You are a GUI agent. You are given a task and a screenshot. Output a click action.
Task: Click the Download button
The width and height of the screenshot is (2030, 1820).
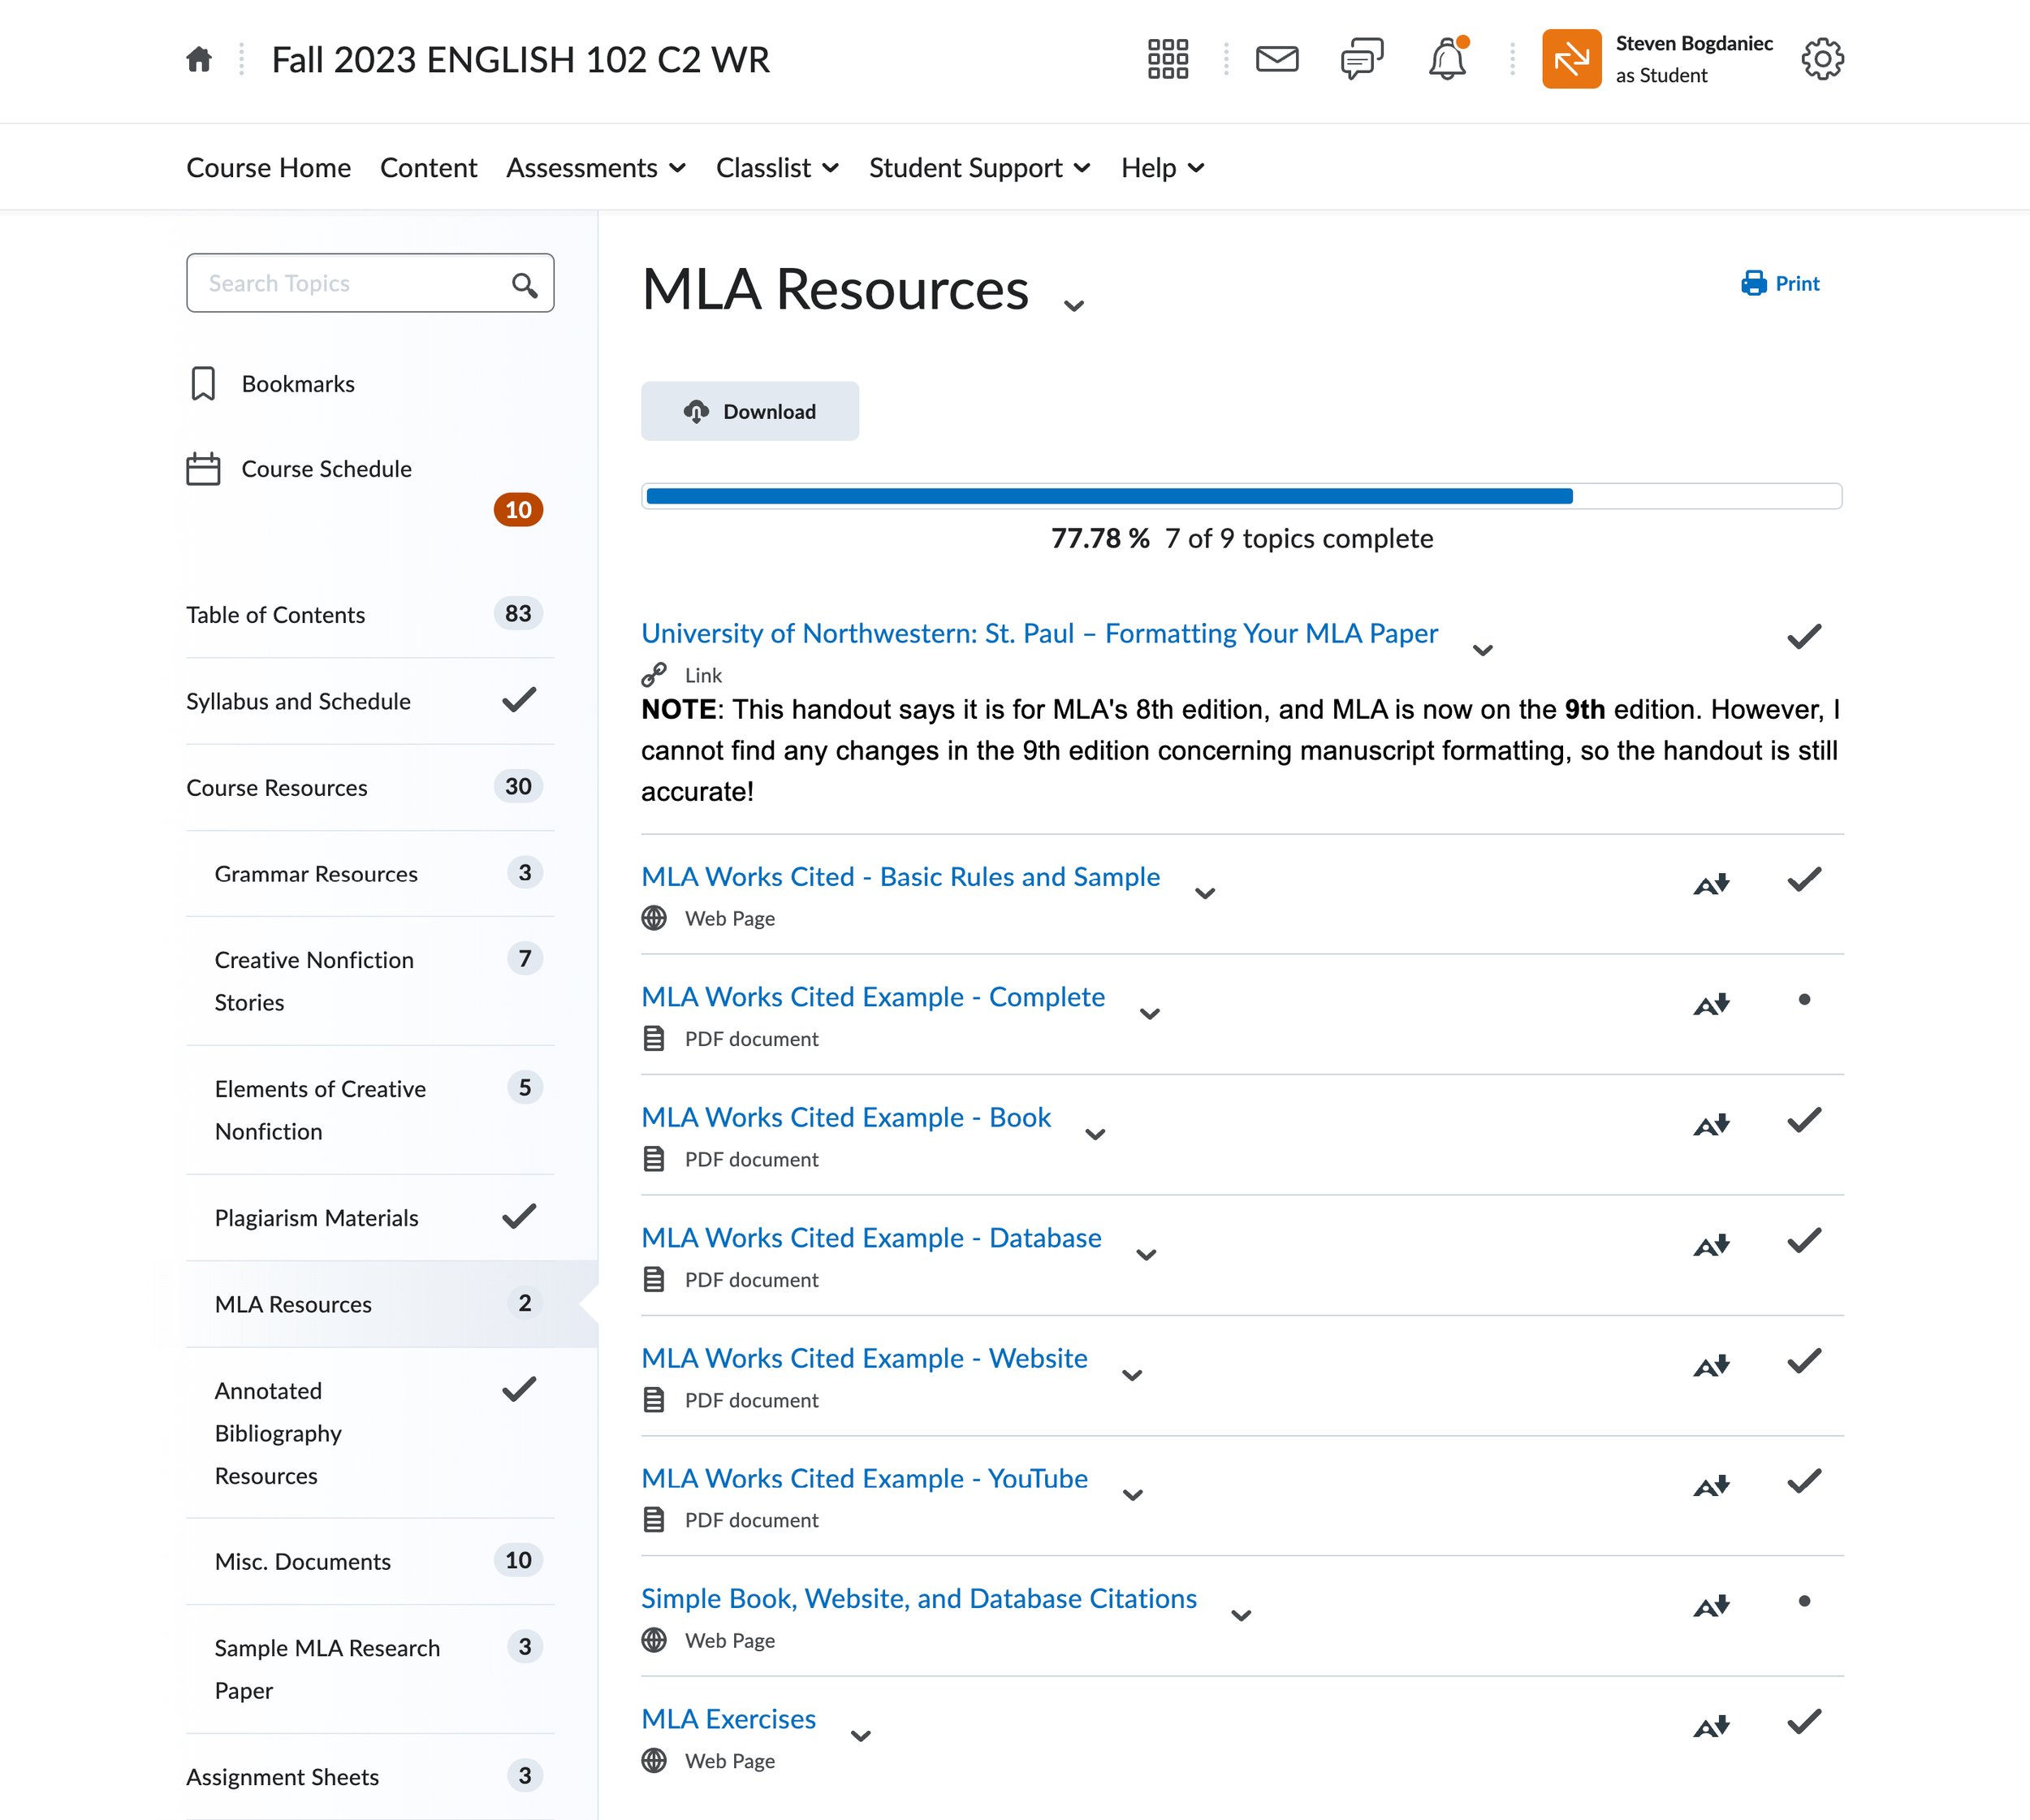click(750, 411)
